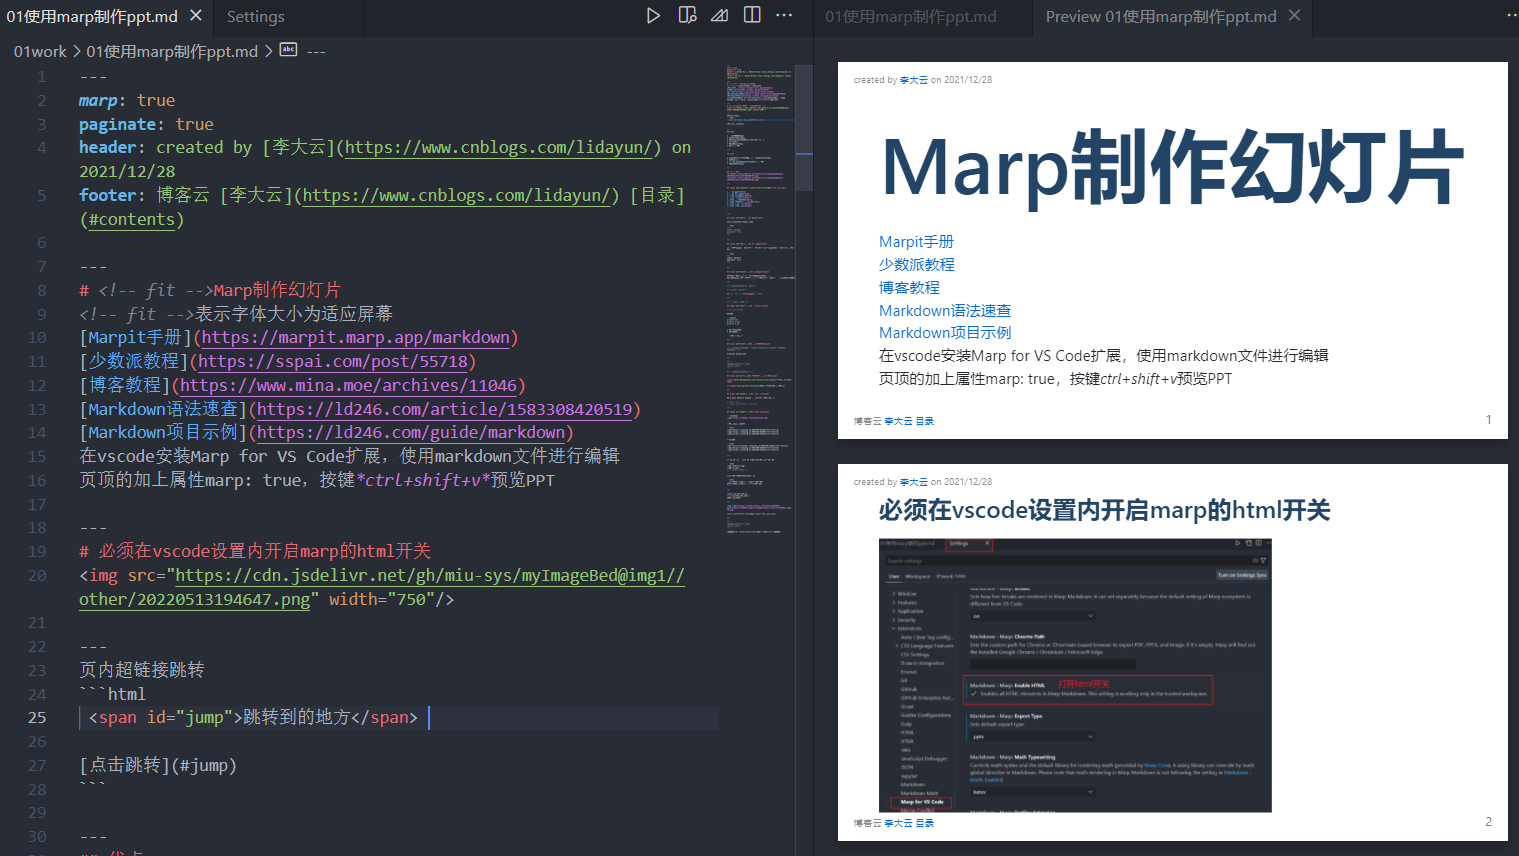Run the current file with the play icon

(653, 15)
